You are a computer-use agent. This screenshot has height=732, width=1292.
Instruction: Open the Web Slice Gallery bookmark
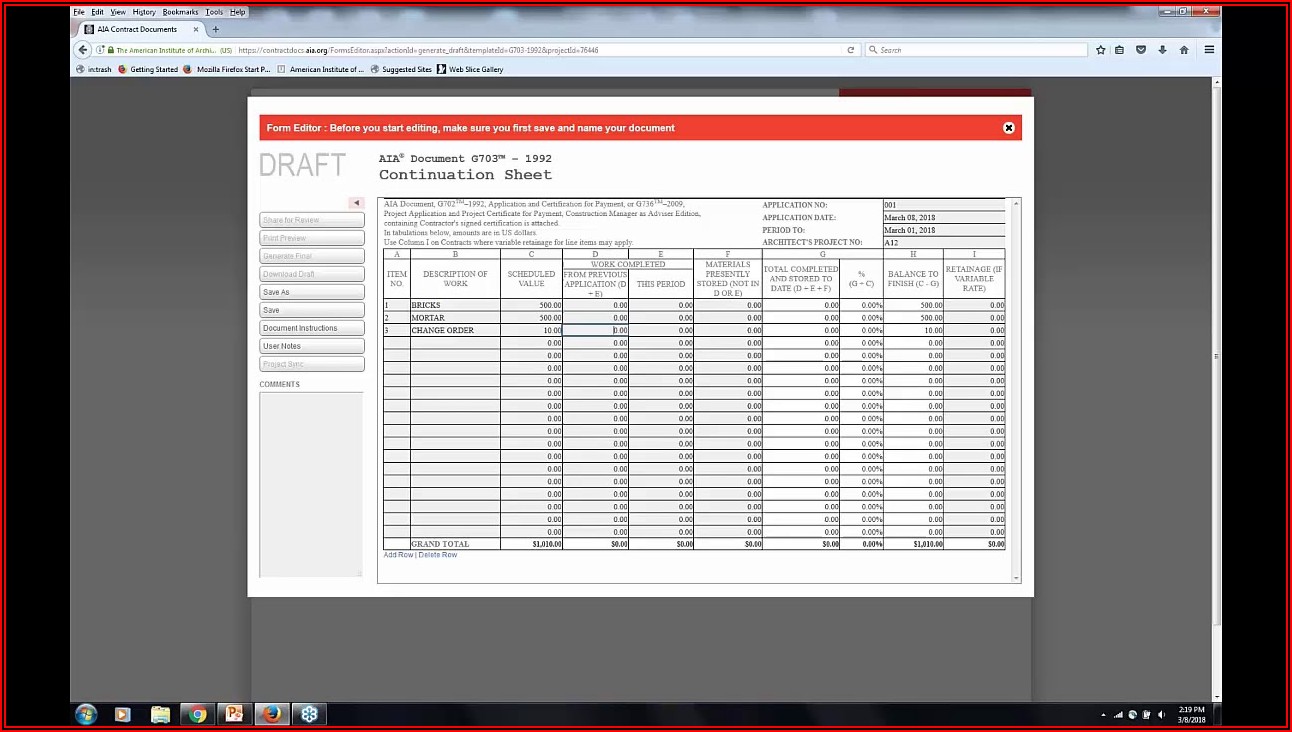coord(470,70)
